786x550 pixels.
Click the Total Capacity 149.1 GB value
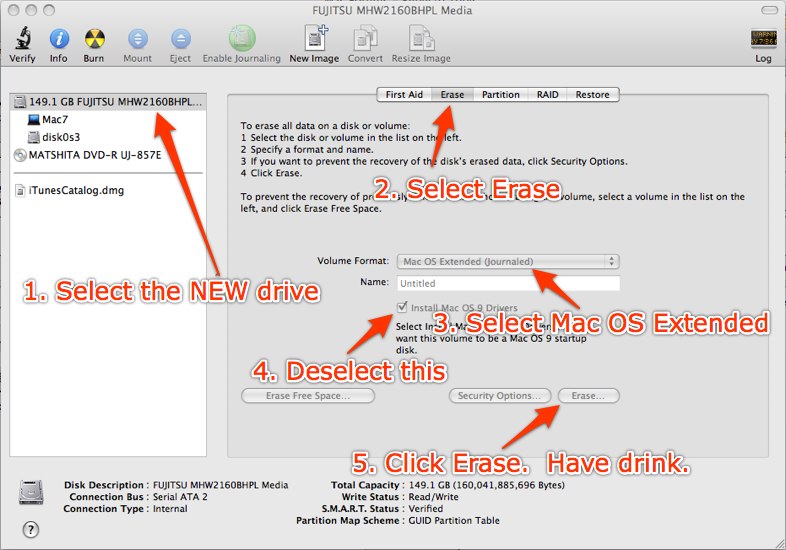487,485
